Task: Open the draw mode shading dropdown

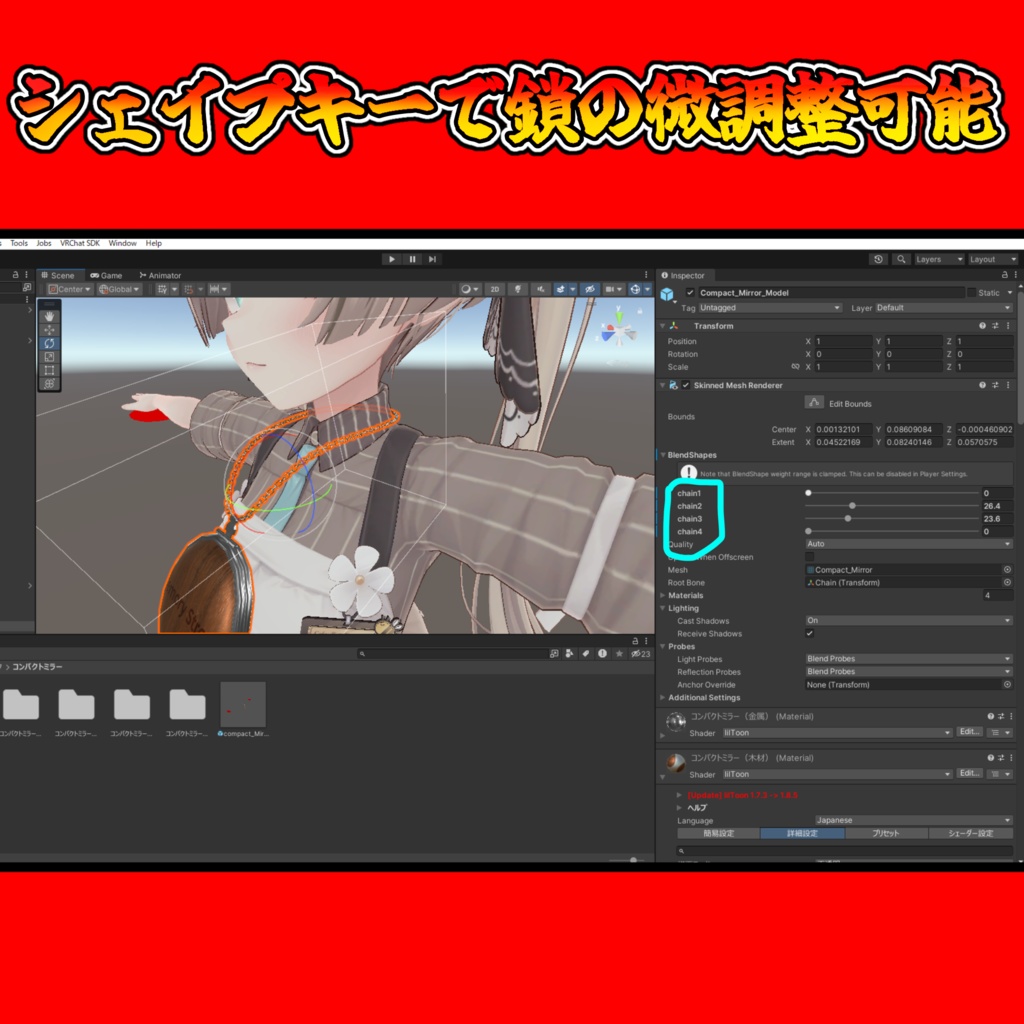Action: pos(469,289)
